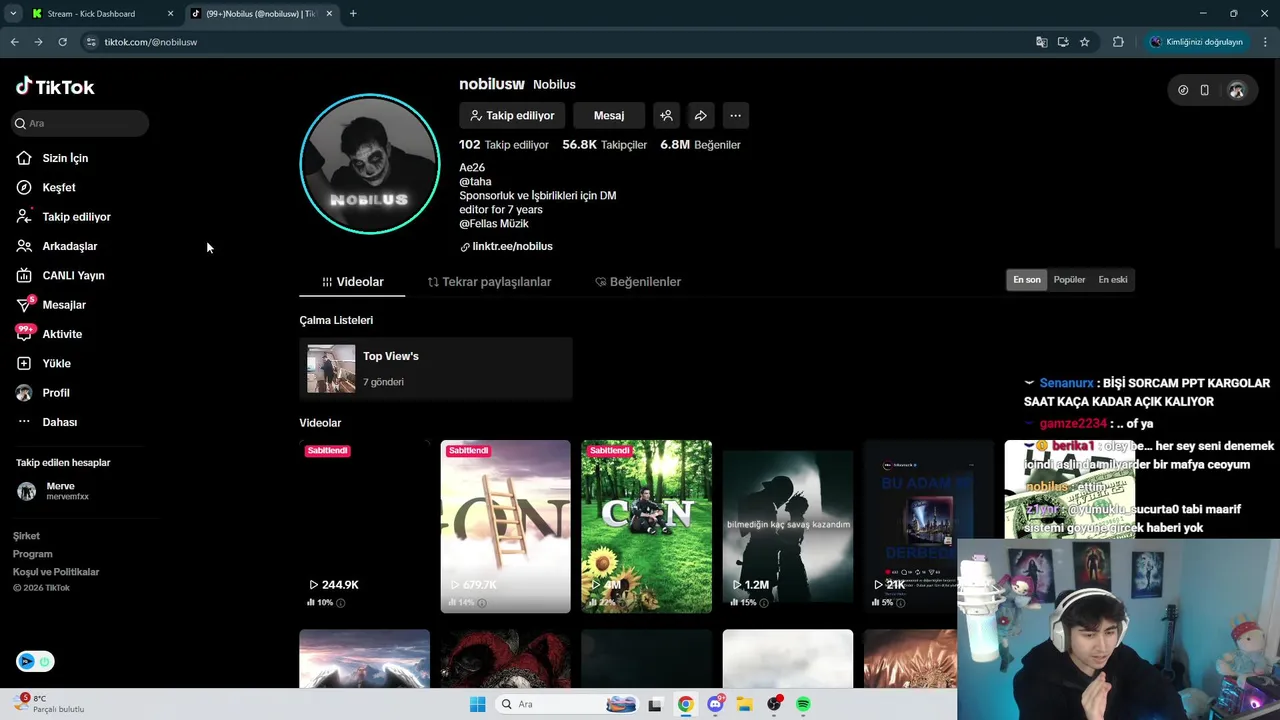Expand Koşul ve Politikalar footer section
The image size is (1280, 720).
56,572
